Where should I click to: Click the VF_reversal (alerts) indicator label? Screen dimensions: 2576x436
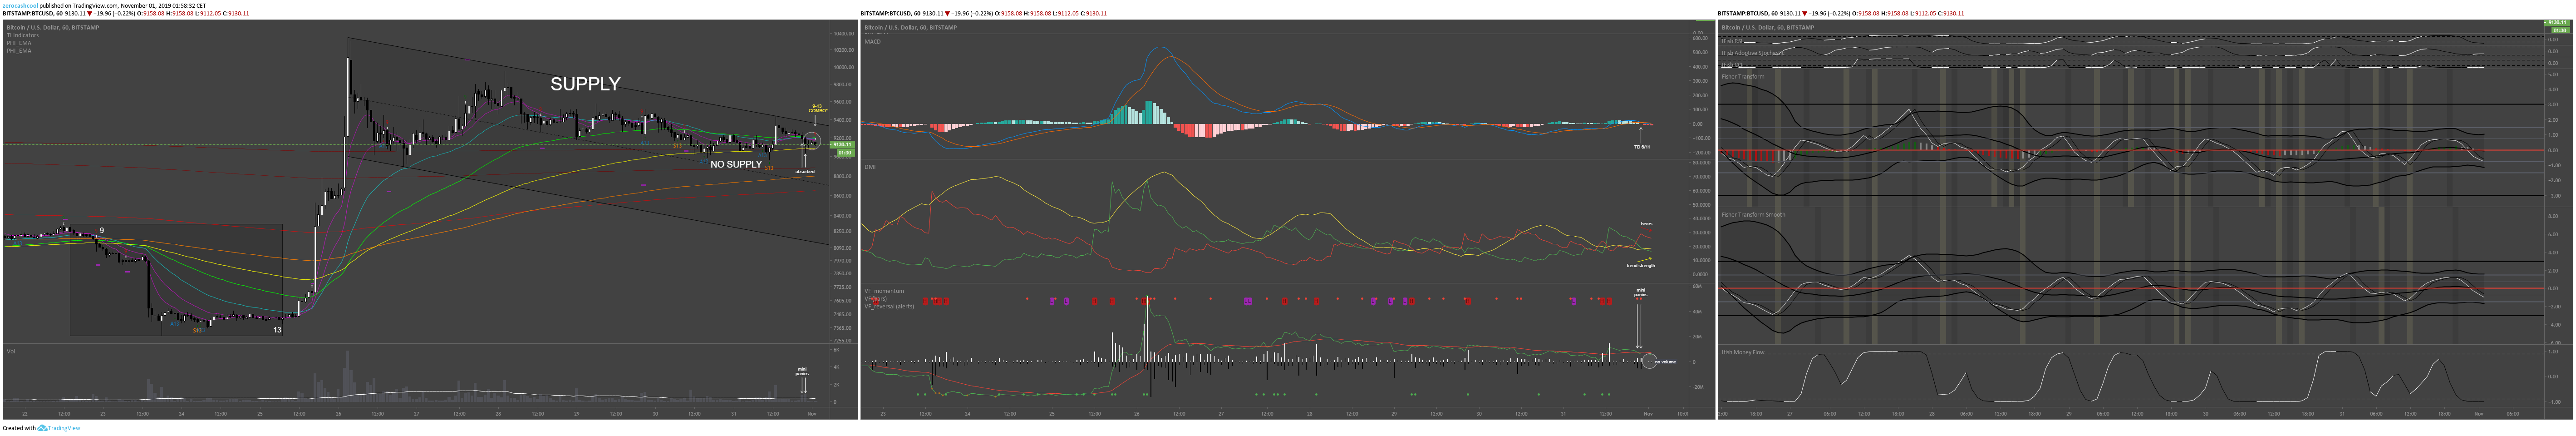point(889,306)
